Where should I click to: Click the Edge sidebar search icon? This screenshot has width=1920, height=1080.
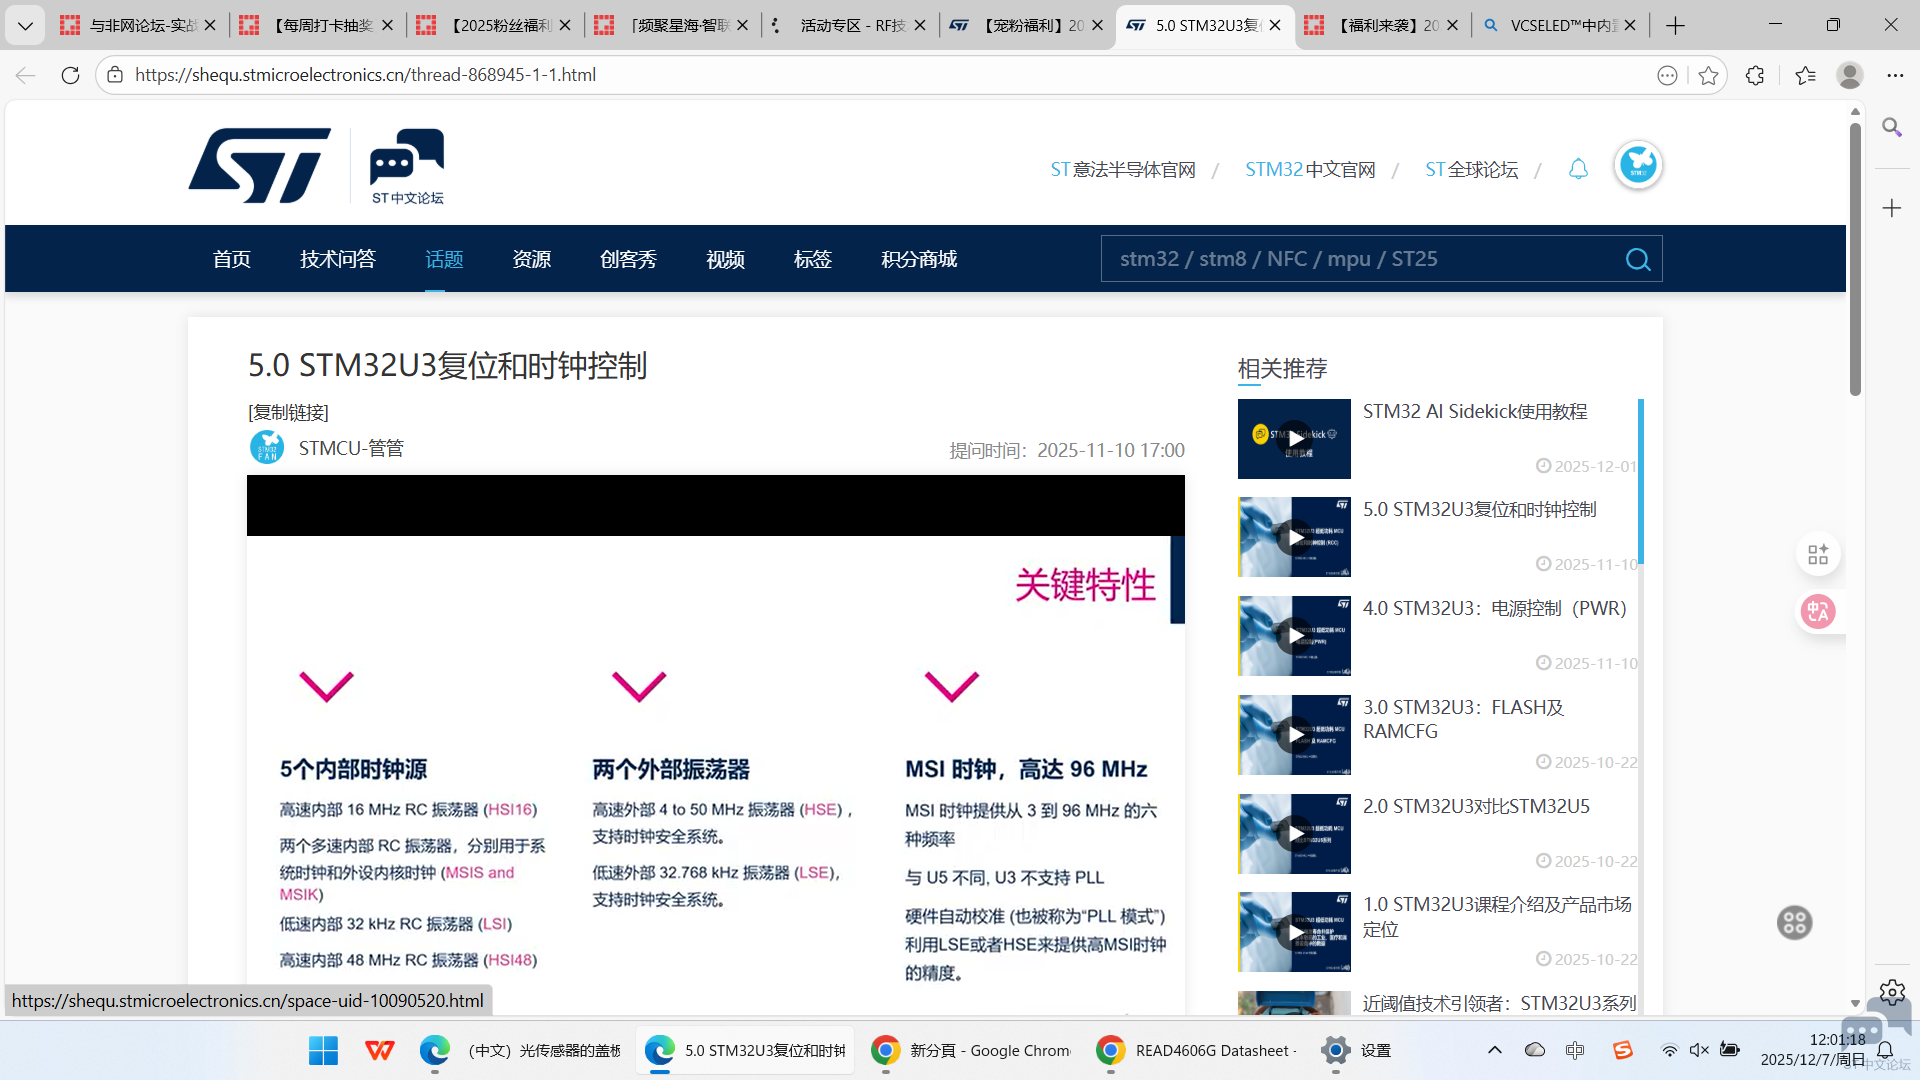click(x=1891, y=127)
